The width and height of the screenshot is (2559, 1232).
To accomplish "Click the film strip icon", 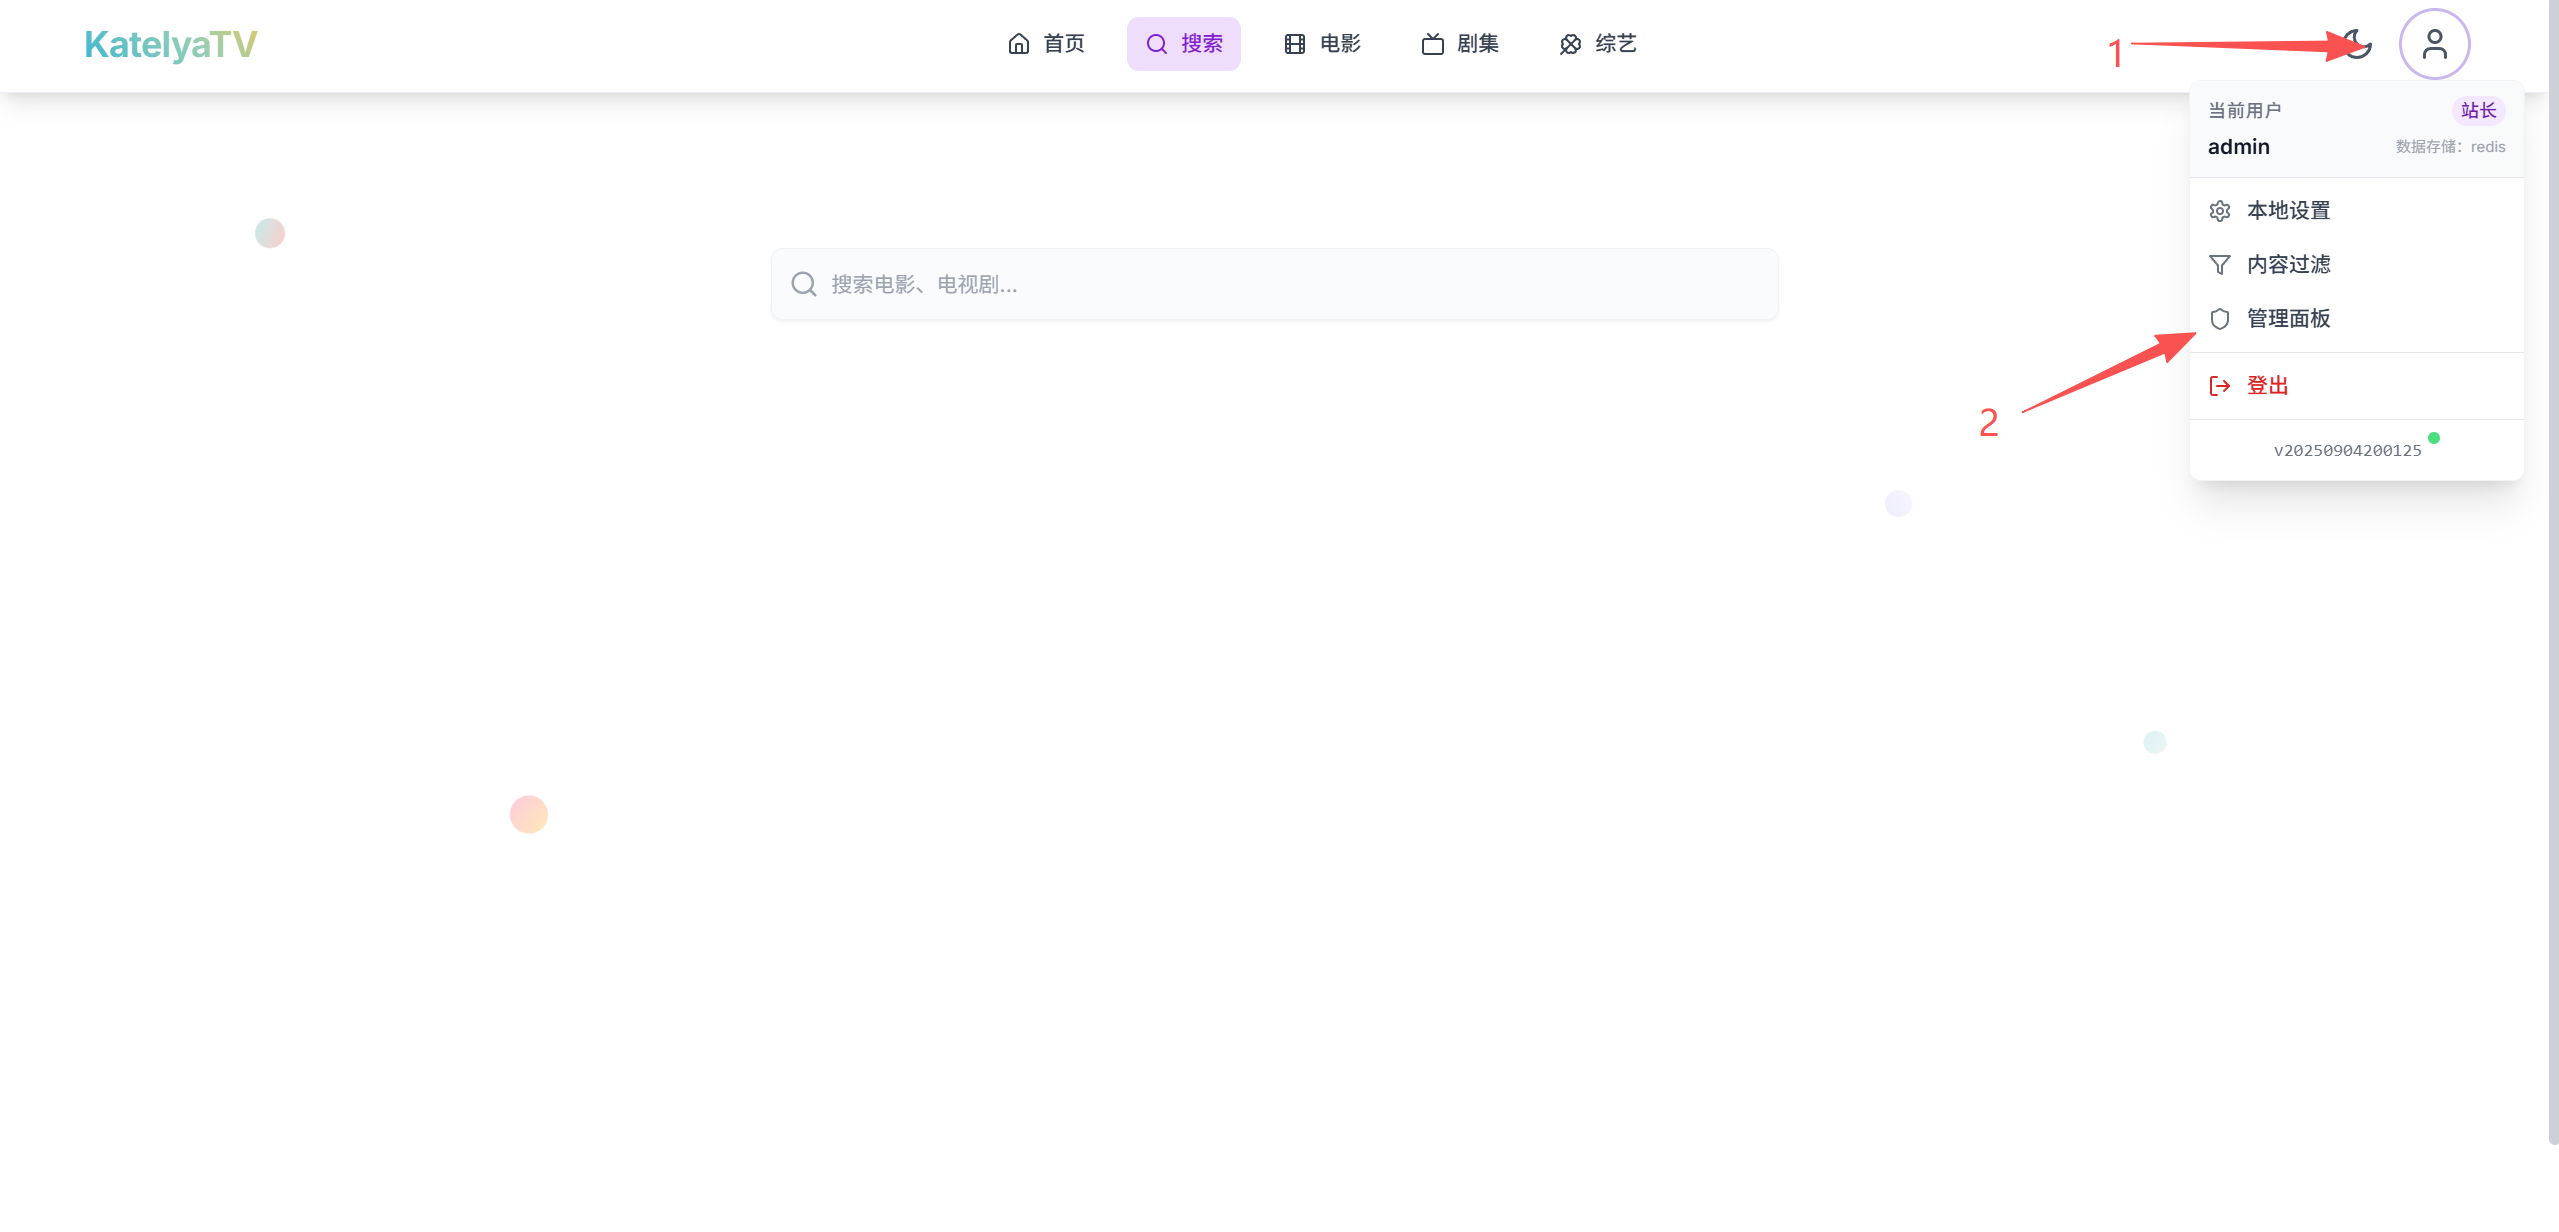I will (x=1295, y=44).
